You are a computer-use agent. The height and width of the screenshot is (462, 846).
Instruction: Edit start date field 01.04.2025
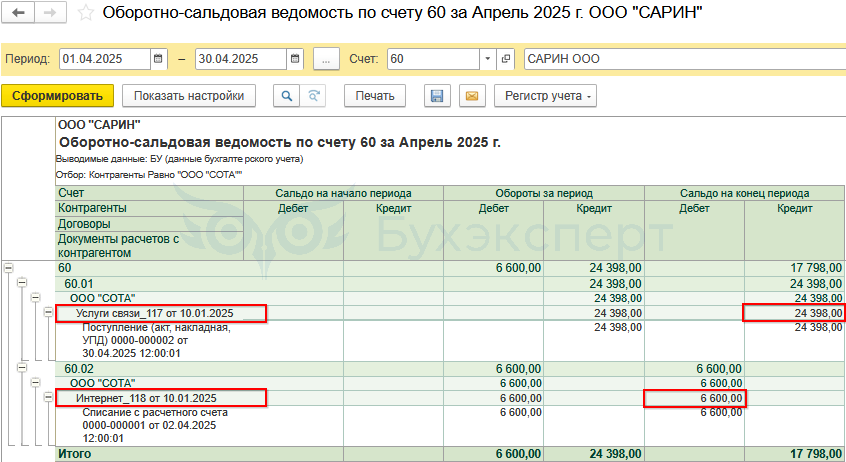click(105, 59)
